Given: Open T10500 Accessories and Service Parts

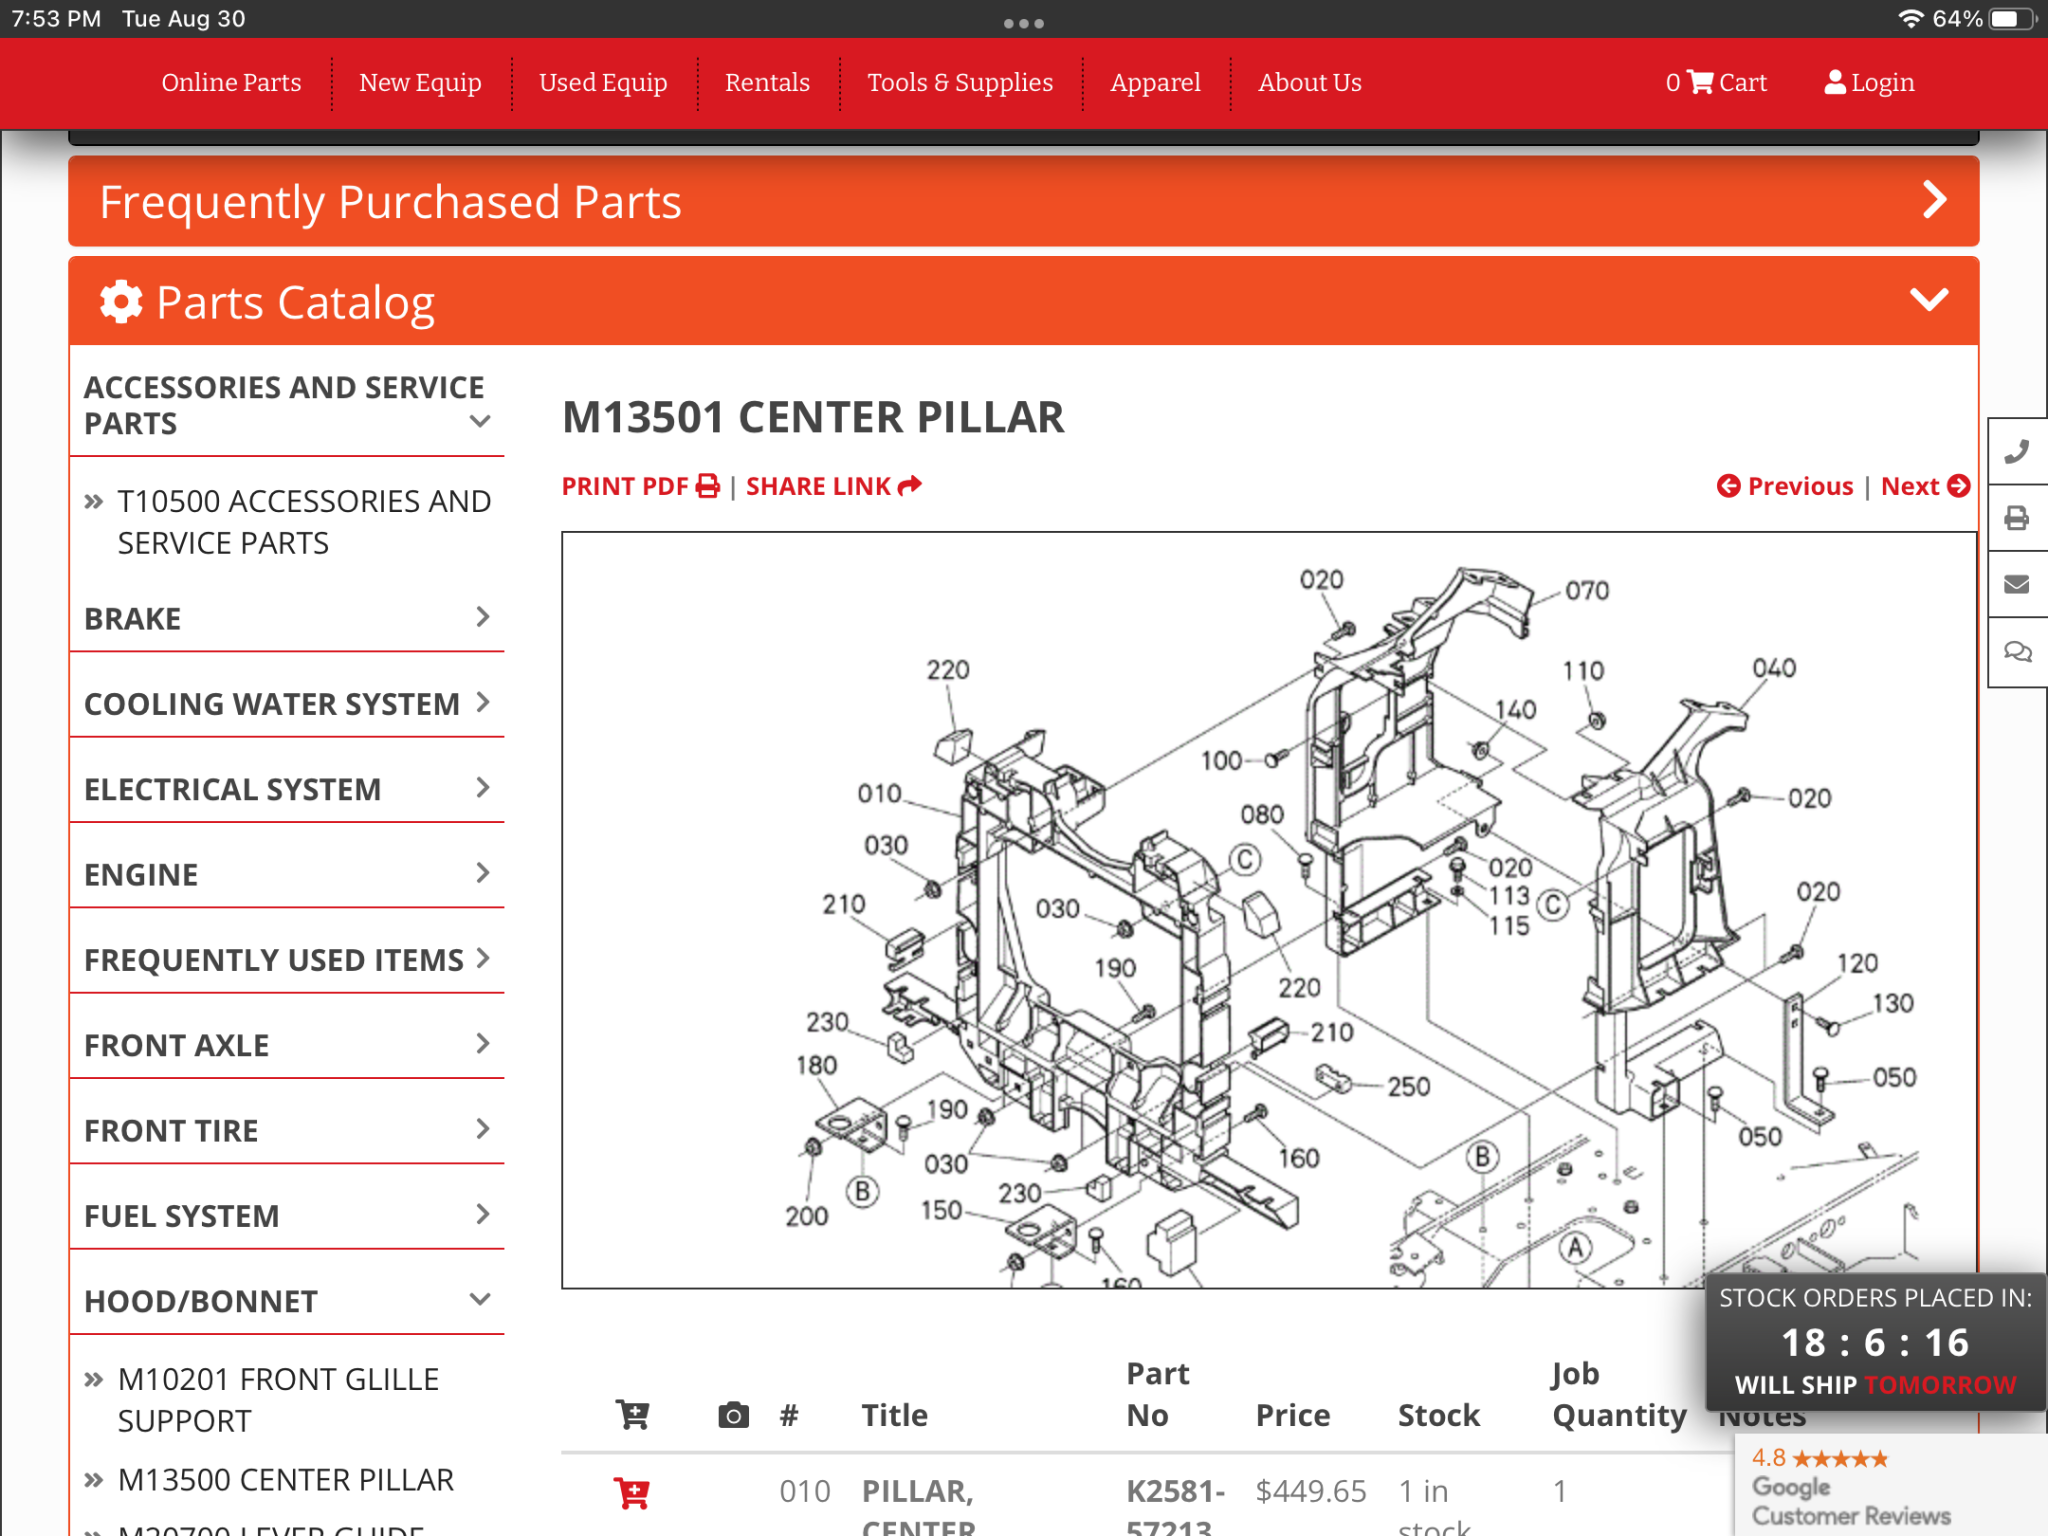Looking at the screenshot, I should point(304,522).
